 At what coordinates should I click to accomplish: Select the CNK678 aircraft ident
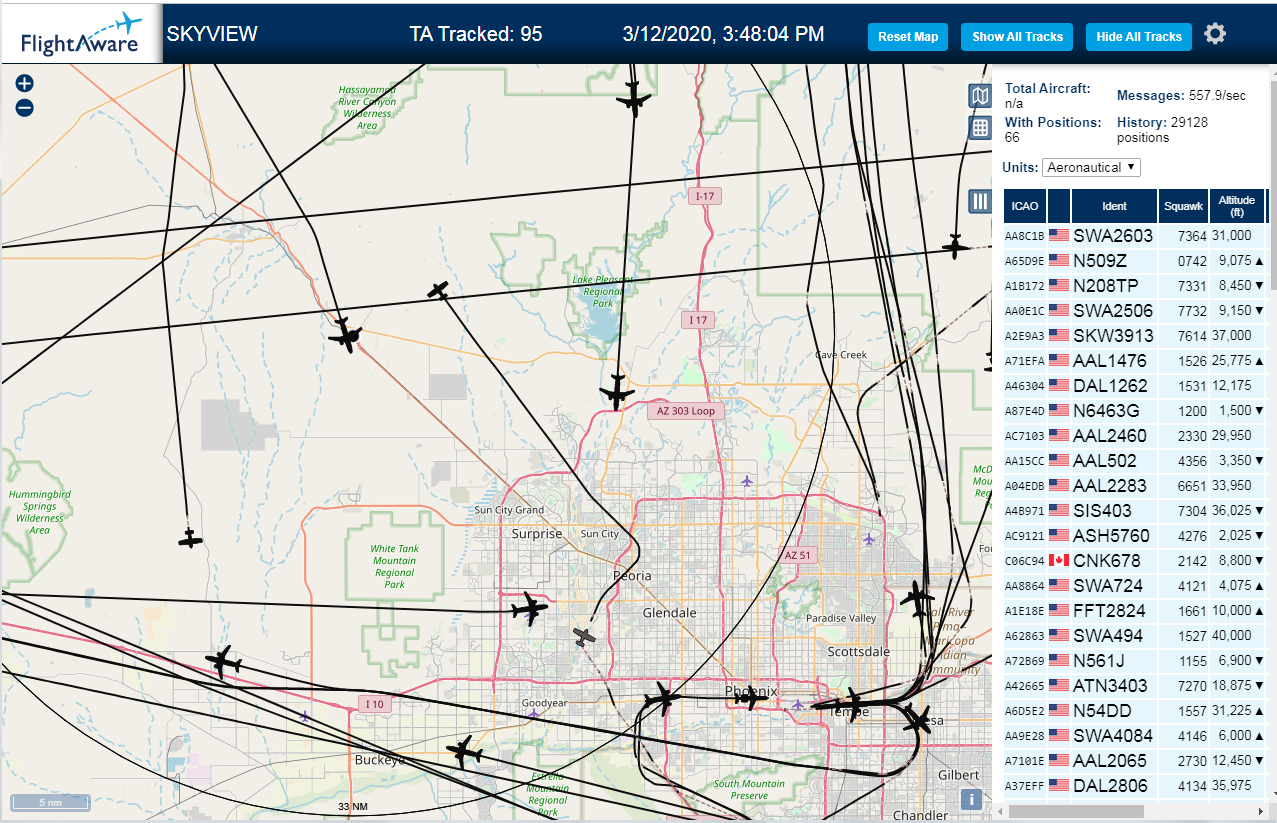click(1107, 561)
